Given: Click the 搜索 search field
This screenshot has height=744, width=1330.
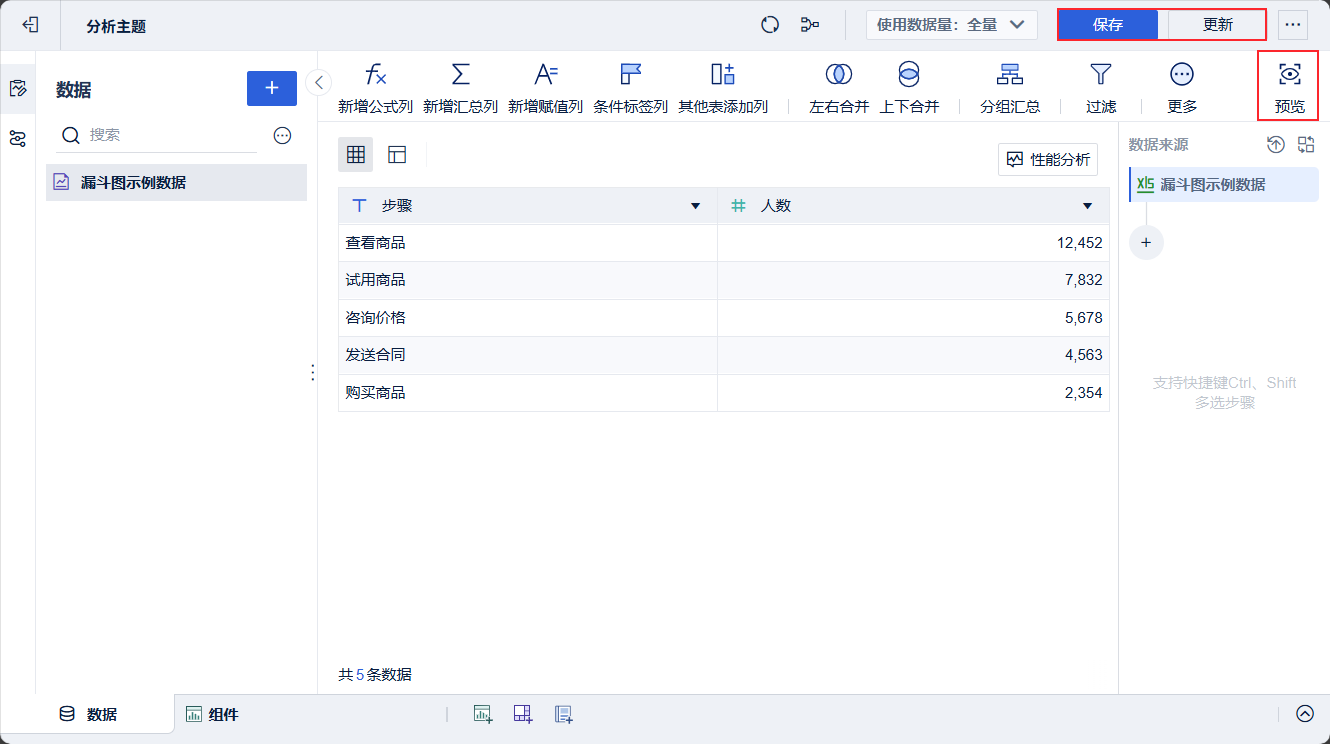Looking at the screenshot, I should pos(158,135).
